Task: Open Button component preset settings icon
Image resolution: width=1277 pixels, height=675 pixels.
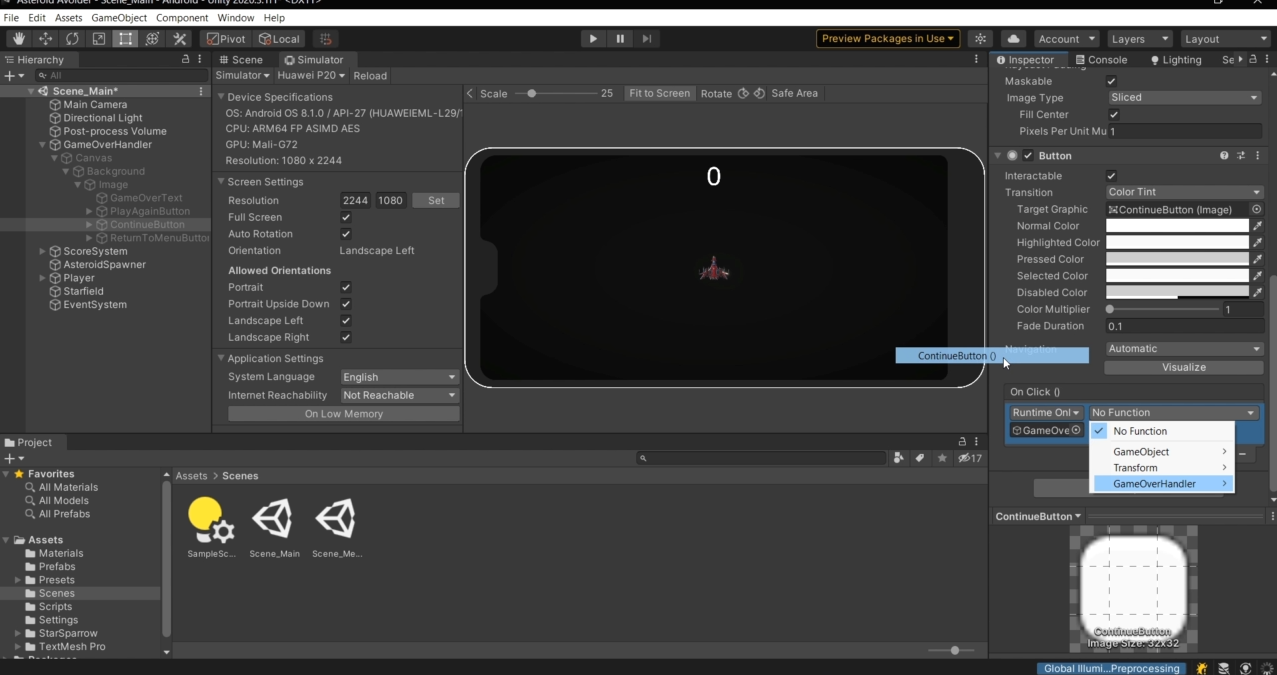Action: [1241, 156]
